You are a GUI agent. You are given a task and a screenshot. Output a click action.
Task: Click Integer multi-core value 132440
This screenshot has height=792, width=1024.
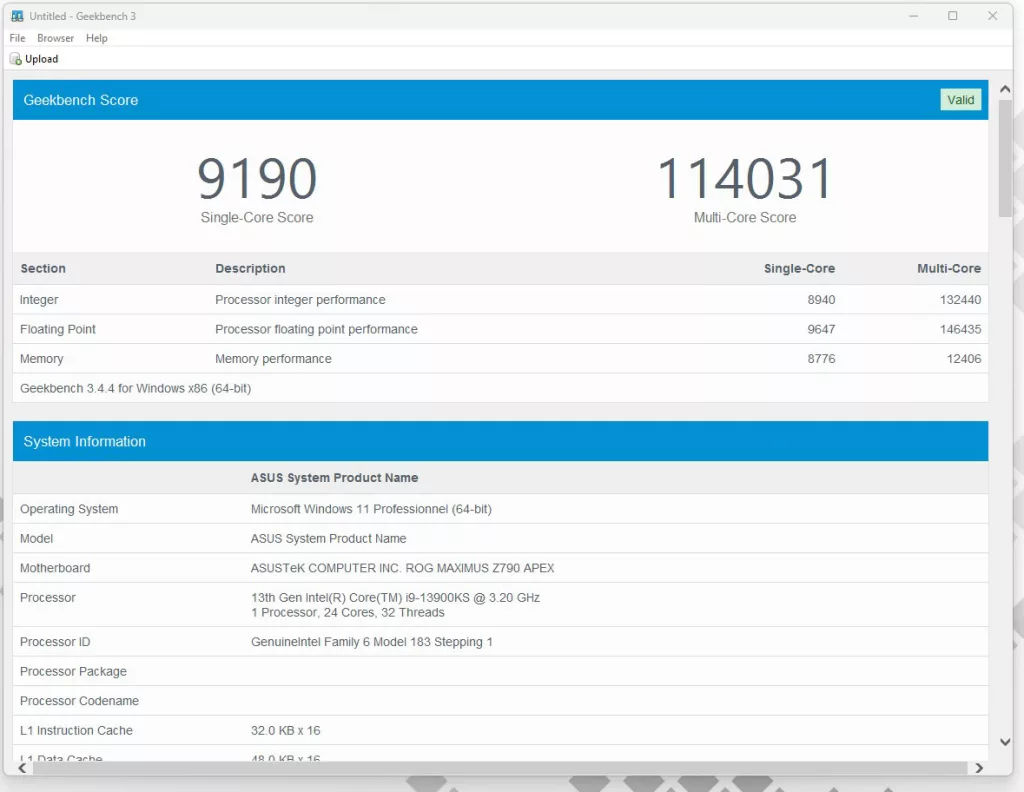960,300
